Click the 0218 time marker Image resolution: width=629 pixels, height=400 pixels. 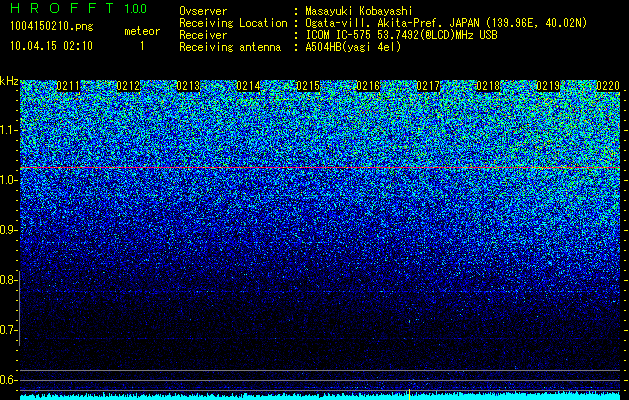click(x=488, y=86)
